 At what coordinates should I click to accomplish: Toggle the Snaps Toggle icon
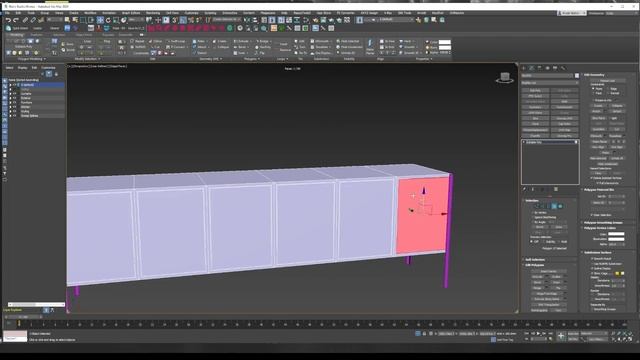point(175,20)
